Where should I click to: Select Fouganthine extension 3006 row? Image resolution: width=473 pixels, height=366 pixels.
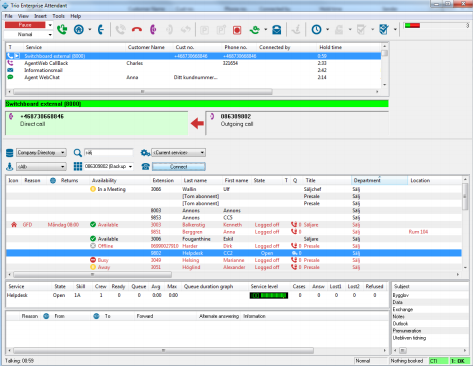234,239
